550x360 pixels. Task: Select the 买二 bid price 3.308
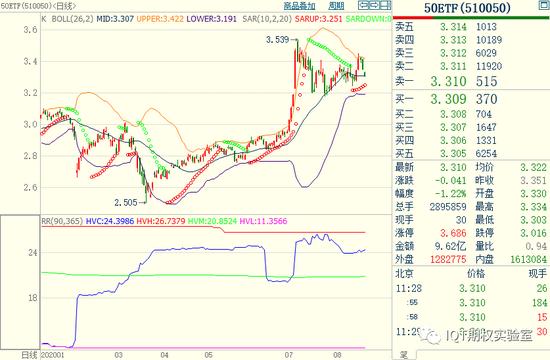coord(453,114)
